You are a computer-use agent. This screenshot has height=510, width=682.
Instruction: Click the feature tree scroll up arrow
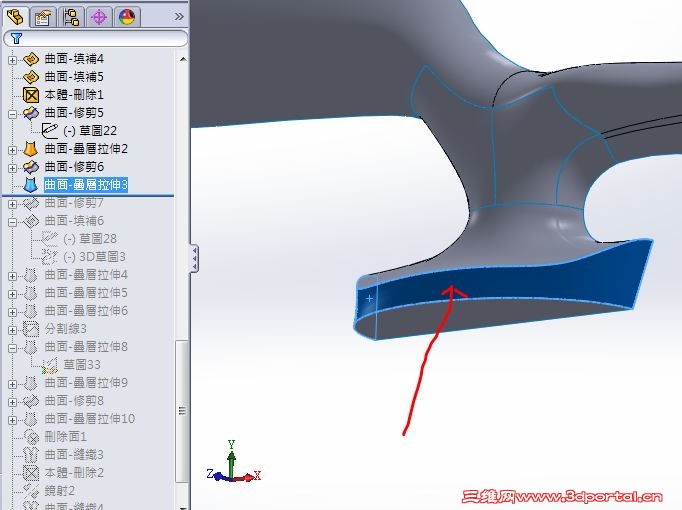[x=183, y=59]
